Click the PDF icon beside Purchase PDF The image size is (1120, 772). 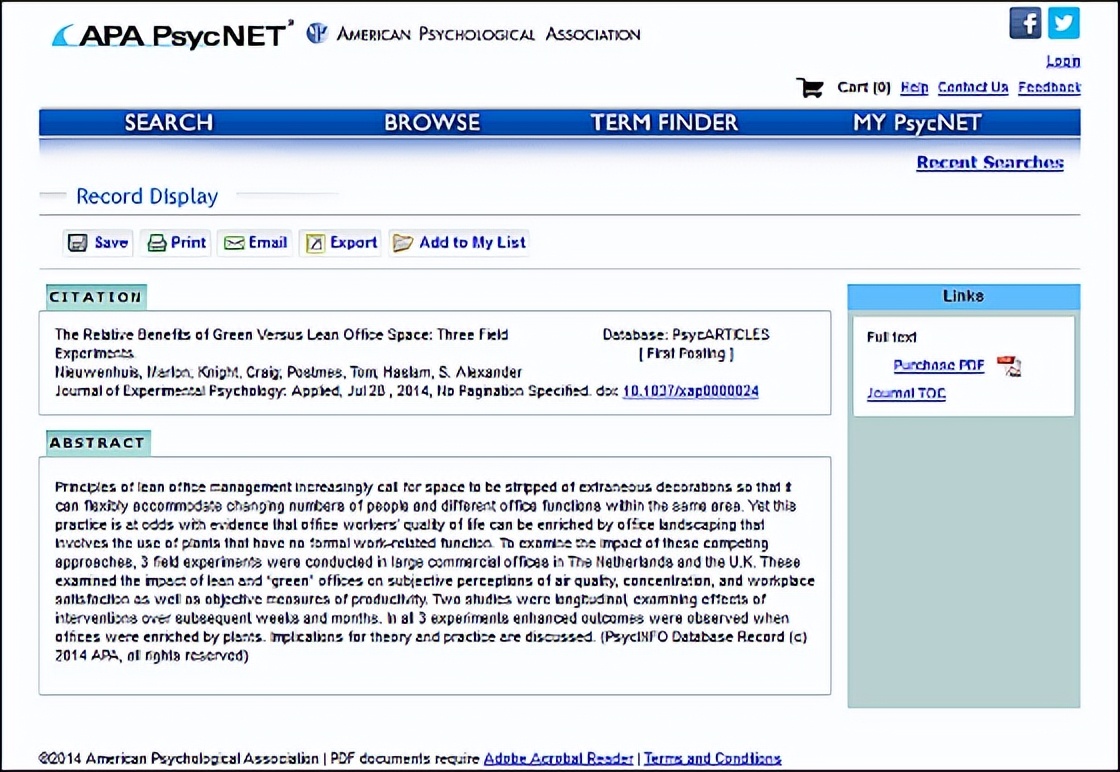(x=1009, y=366)
